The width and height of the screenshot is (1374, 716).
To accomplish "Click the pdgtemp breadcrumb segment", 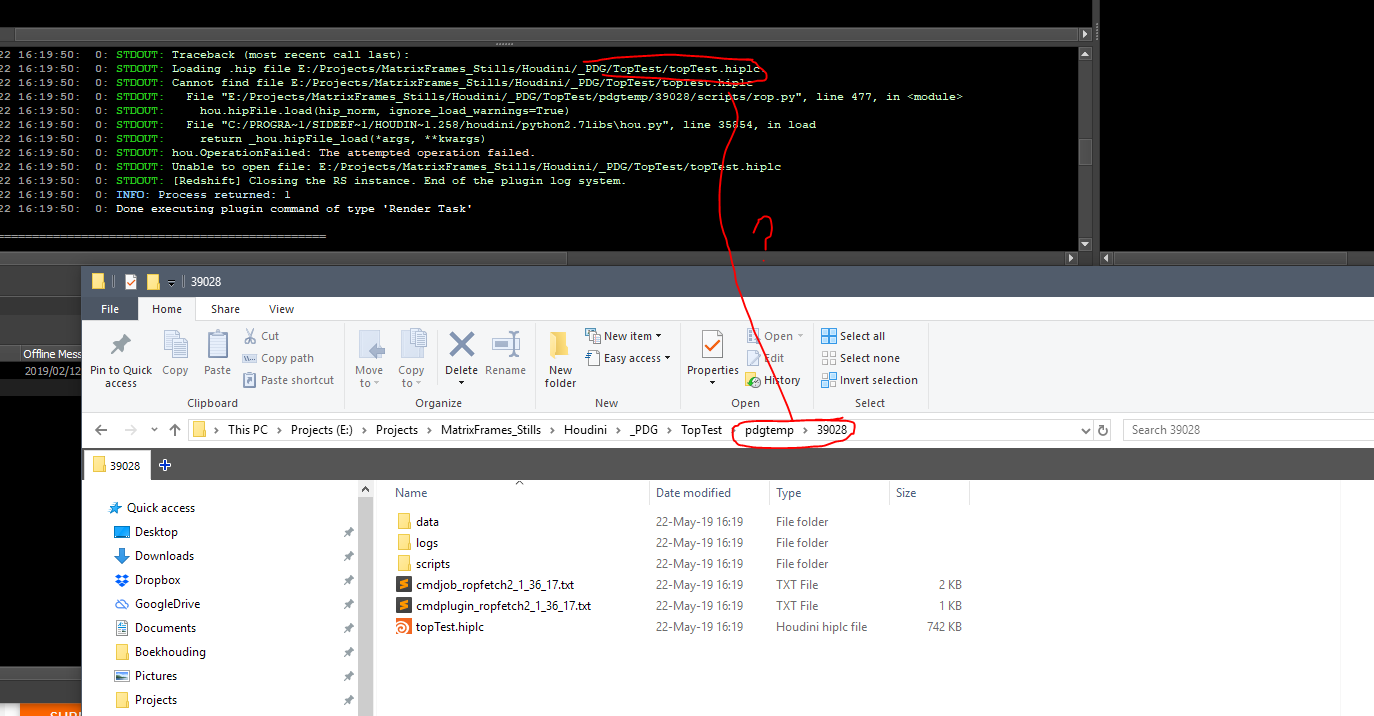I will pos(769,430).
